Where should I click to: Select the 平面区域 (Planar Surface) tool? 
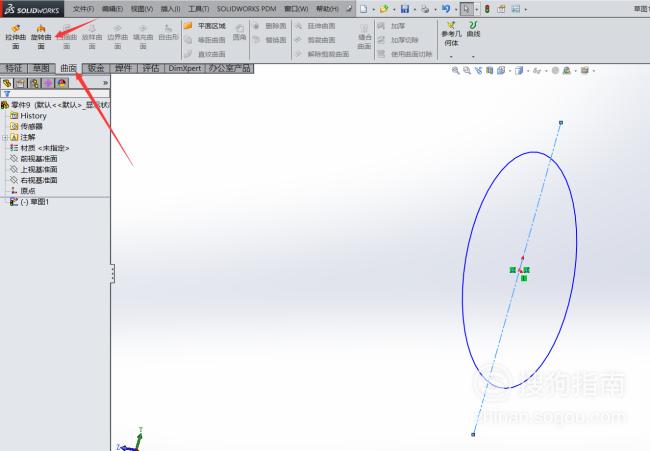[205, 26]
